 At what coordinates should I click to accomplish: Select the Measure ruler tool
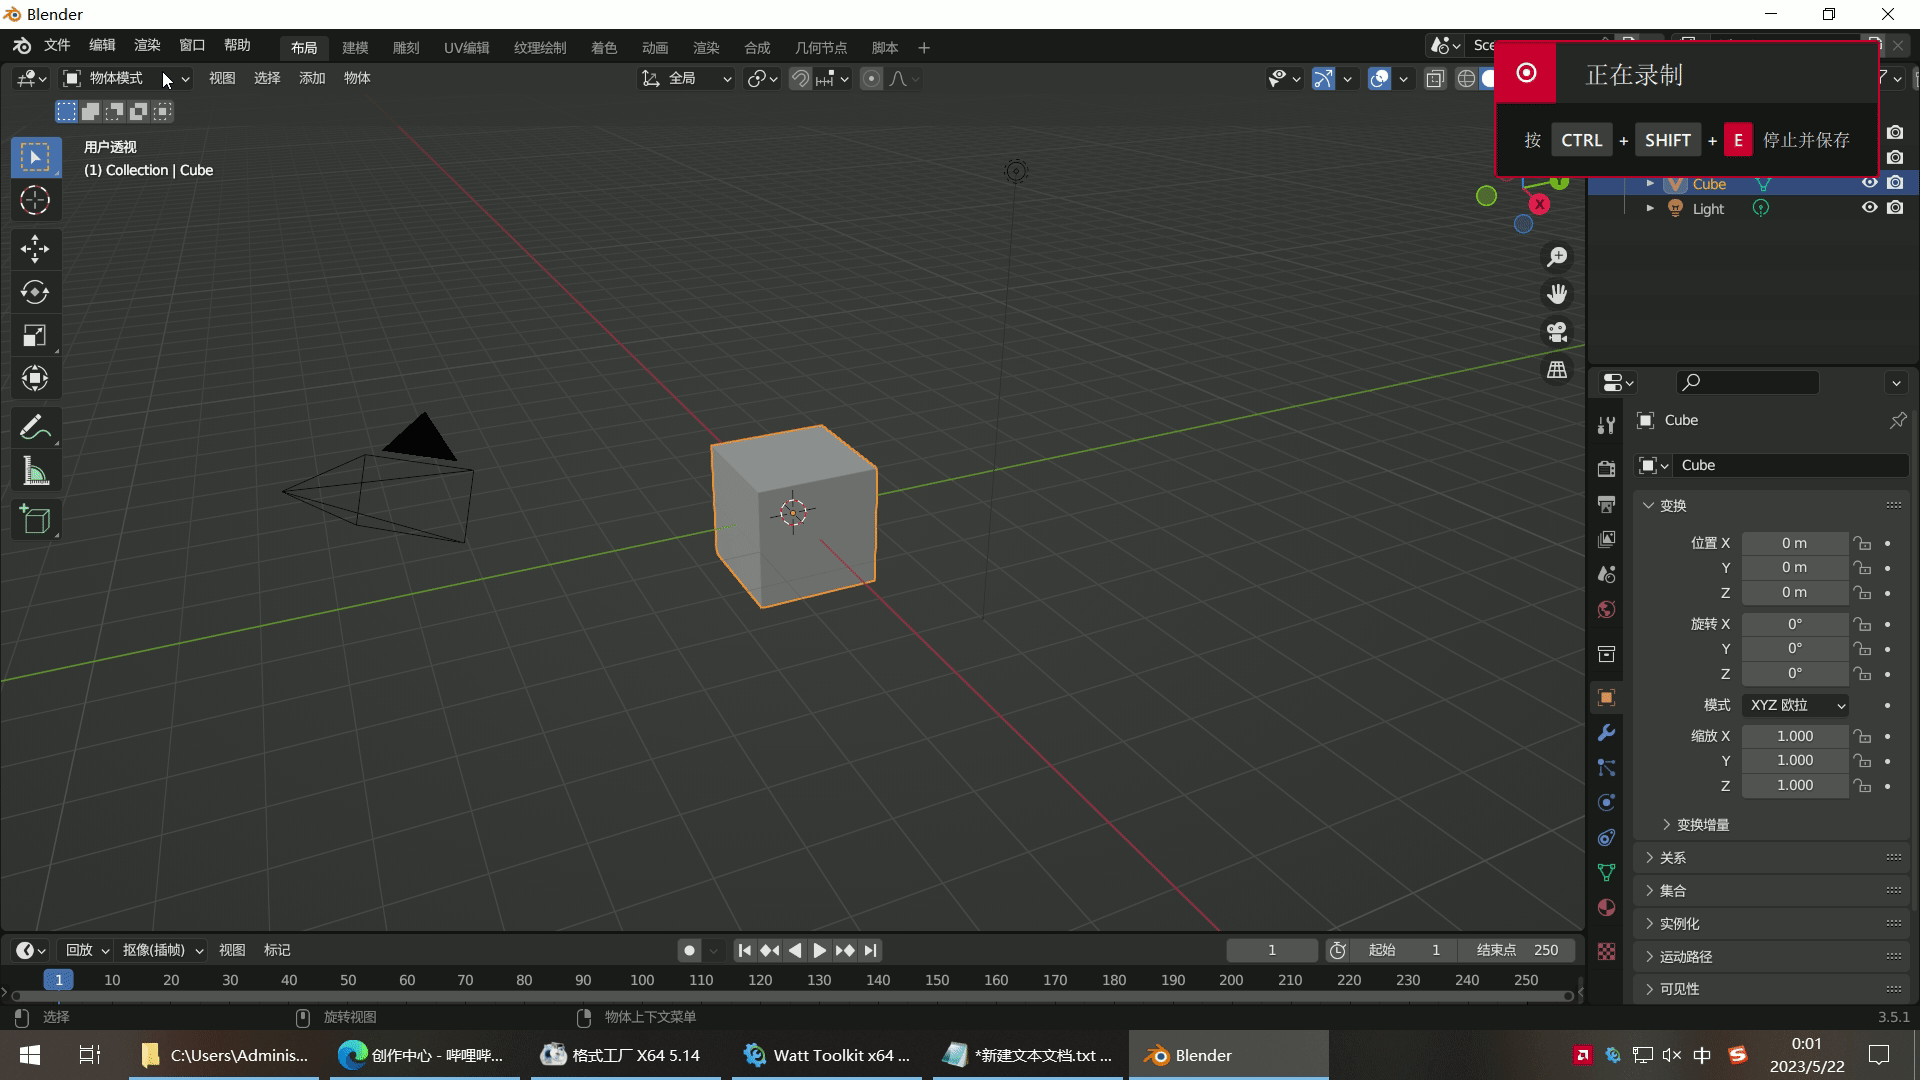click(35, 472)
